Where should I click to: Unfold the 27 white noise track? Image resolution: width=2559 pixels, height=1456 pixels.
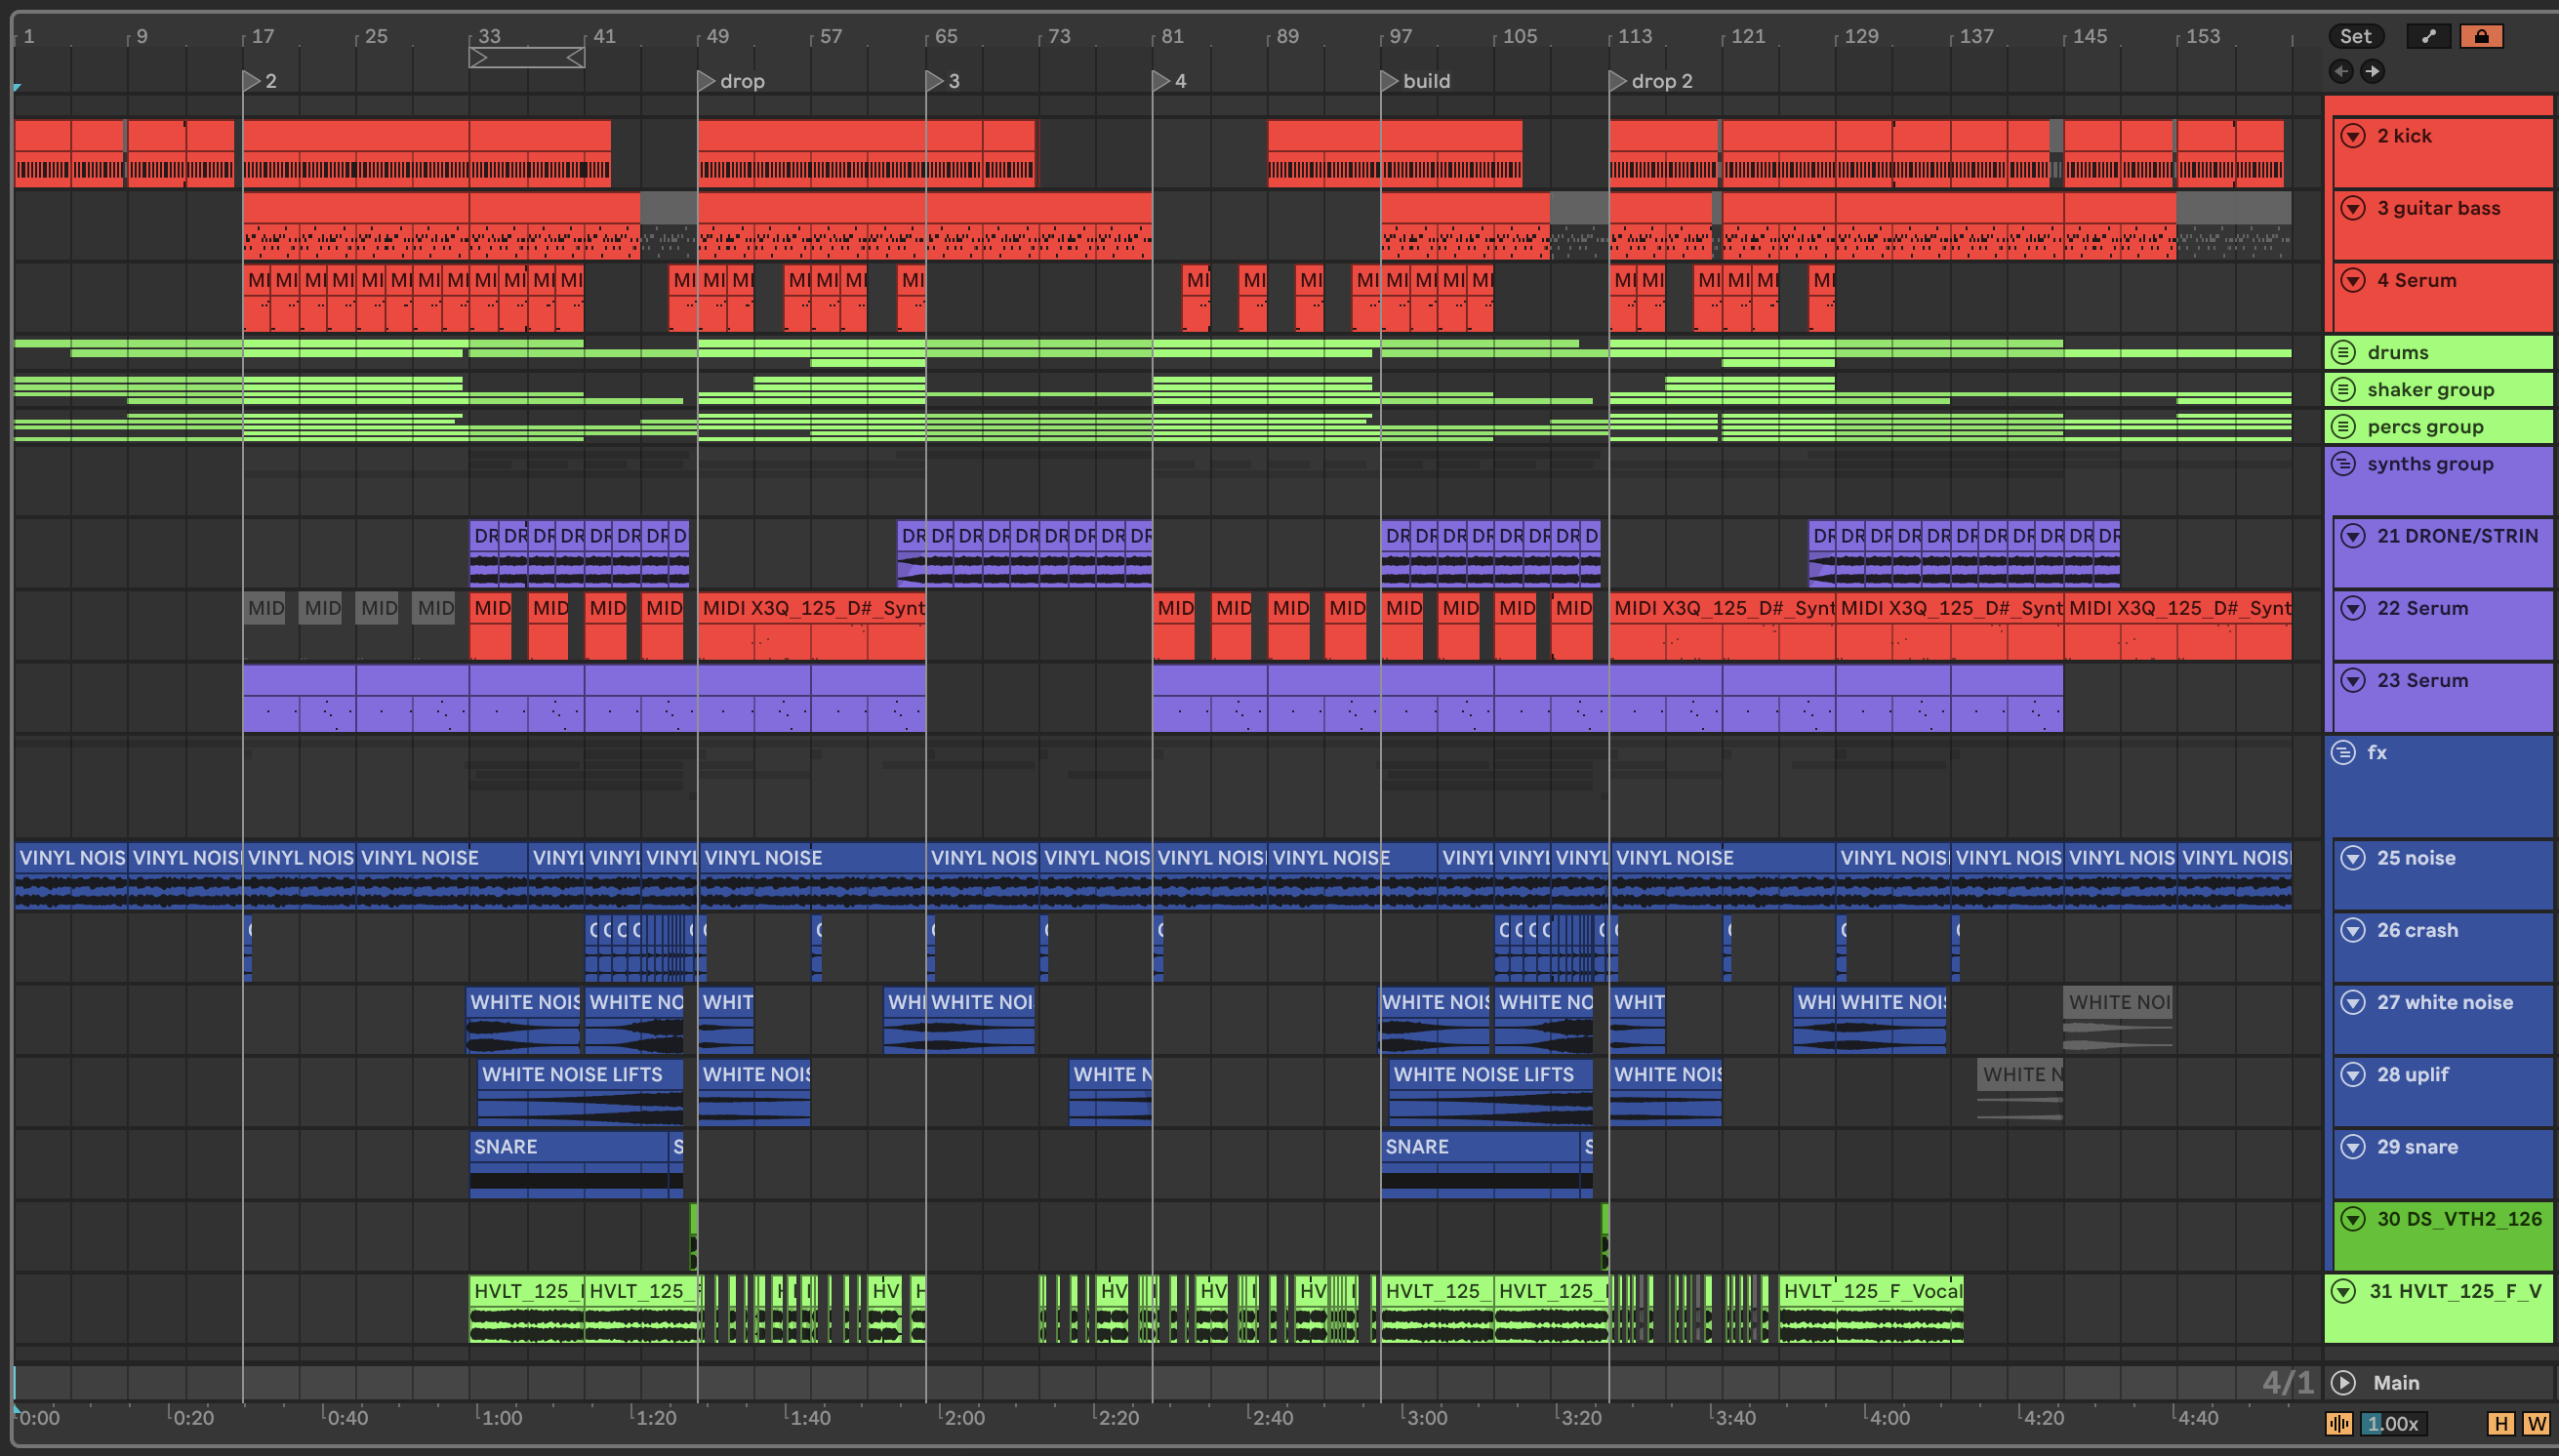coord(2353,1002)
